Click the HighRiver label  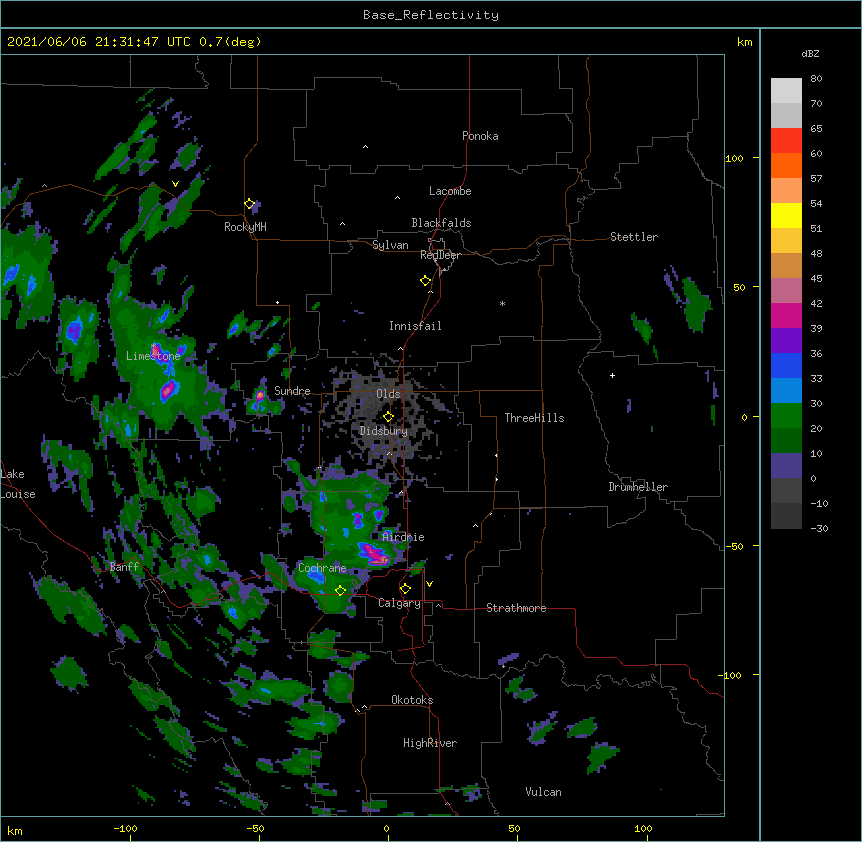click(x=430, y=743)
